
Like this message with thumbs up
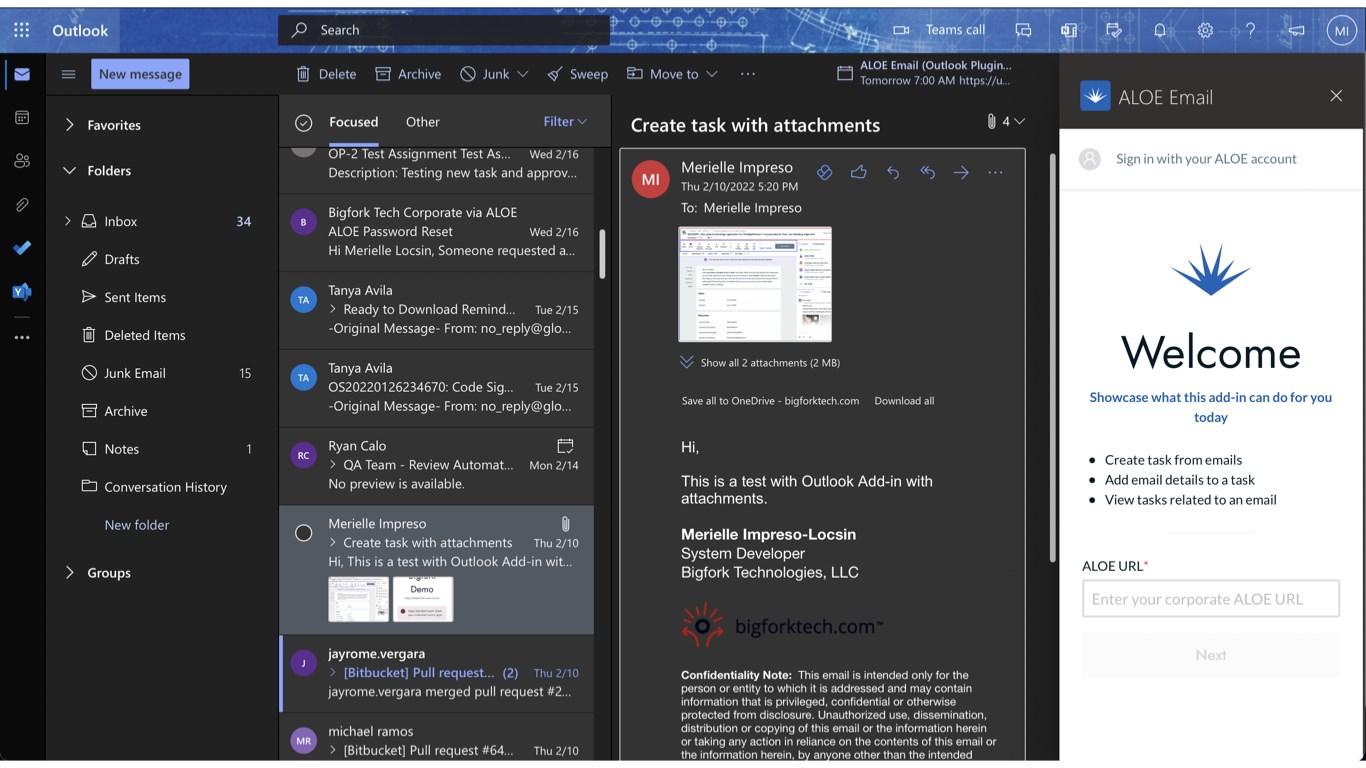coord(859,172)
